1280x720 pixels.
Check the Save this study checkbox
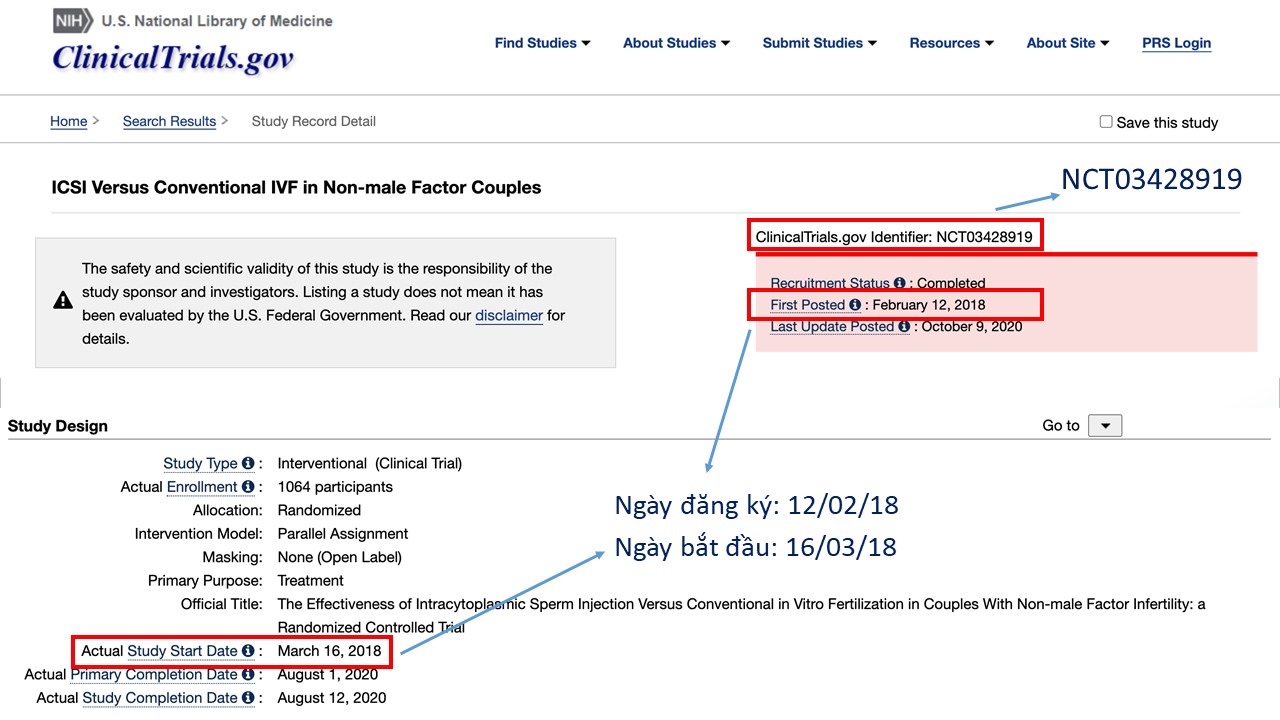click(1106, 122)
